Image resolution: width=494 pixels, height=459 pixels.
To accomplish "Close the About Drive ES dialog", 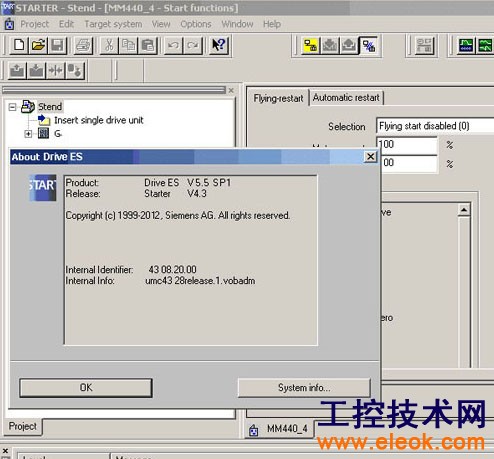I will 370,156.
